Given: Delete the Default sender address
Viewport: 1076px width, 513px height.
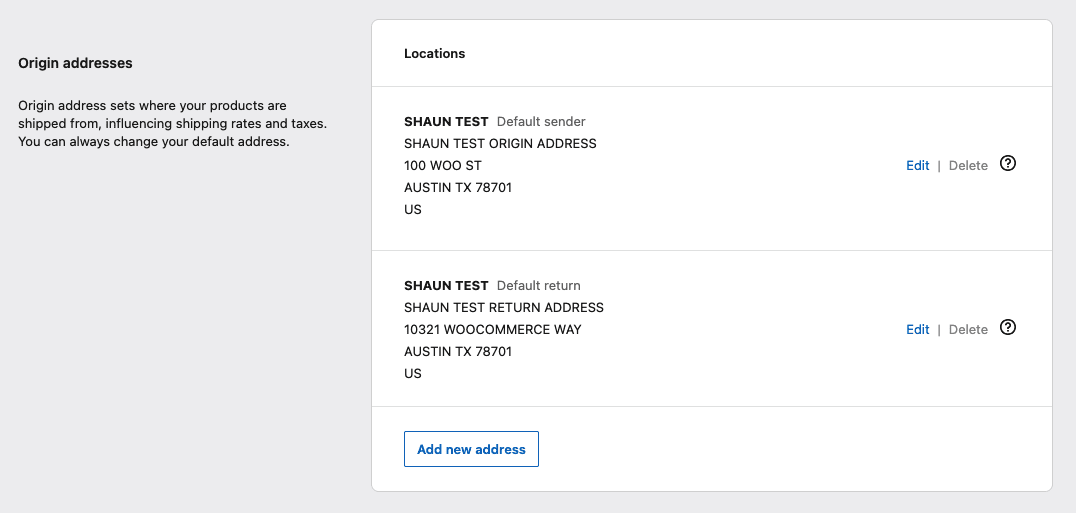Looking at the screenshot, I should (968, 165).
